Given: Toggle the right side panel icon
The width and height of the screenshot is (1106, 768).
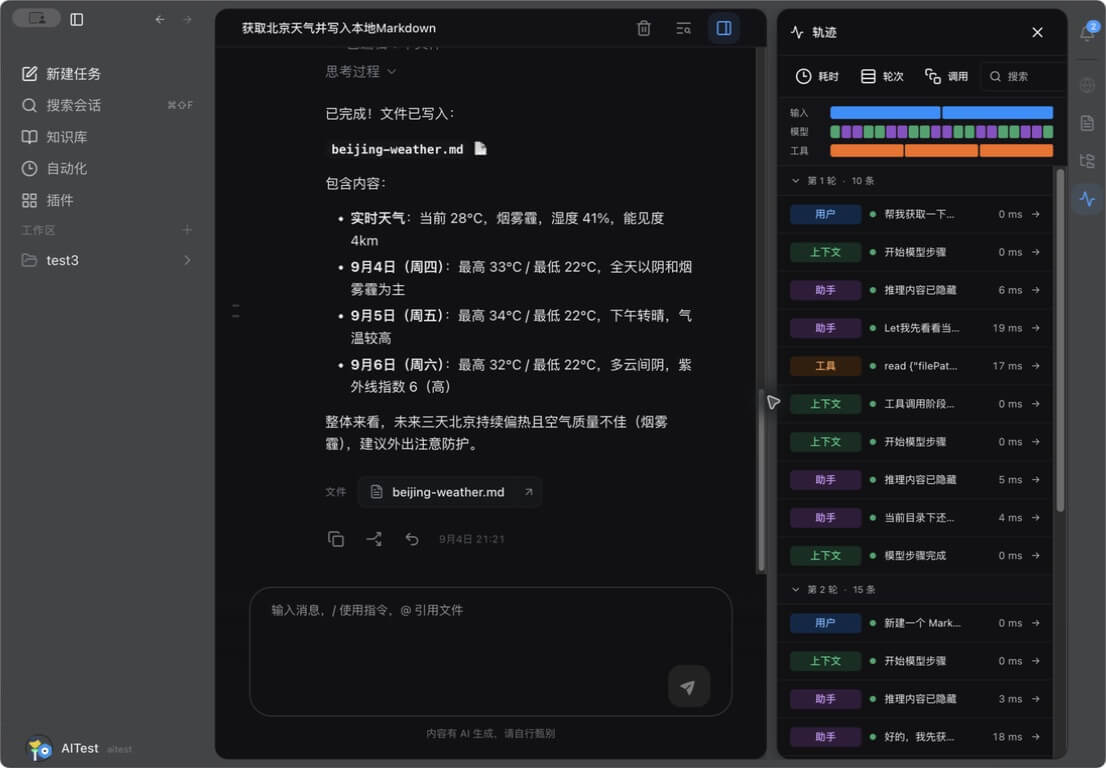Looking at the screenshot, I should click(724, 28).
